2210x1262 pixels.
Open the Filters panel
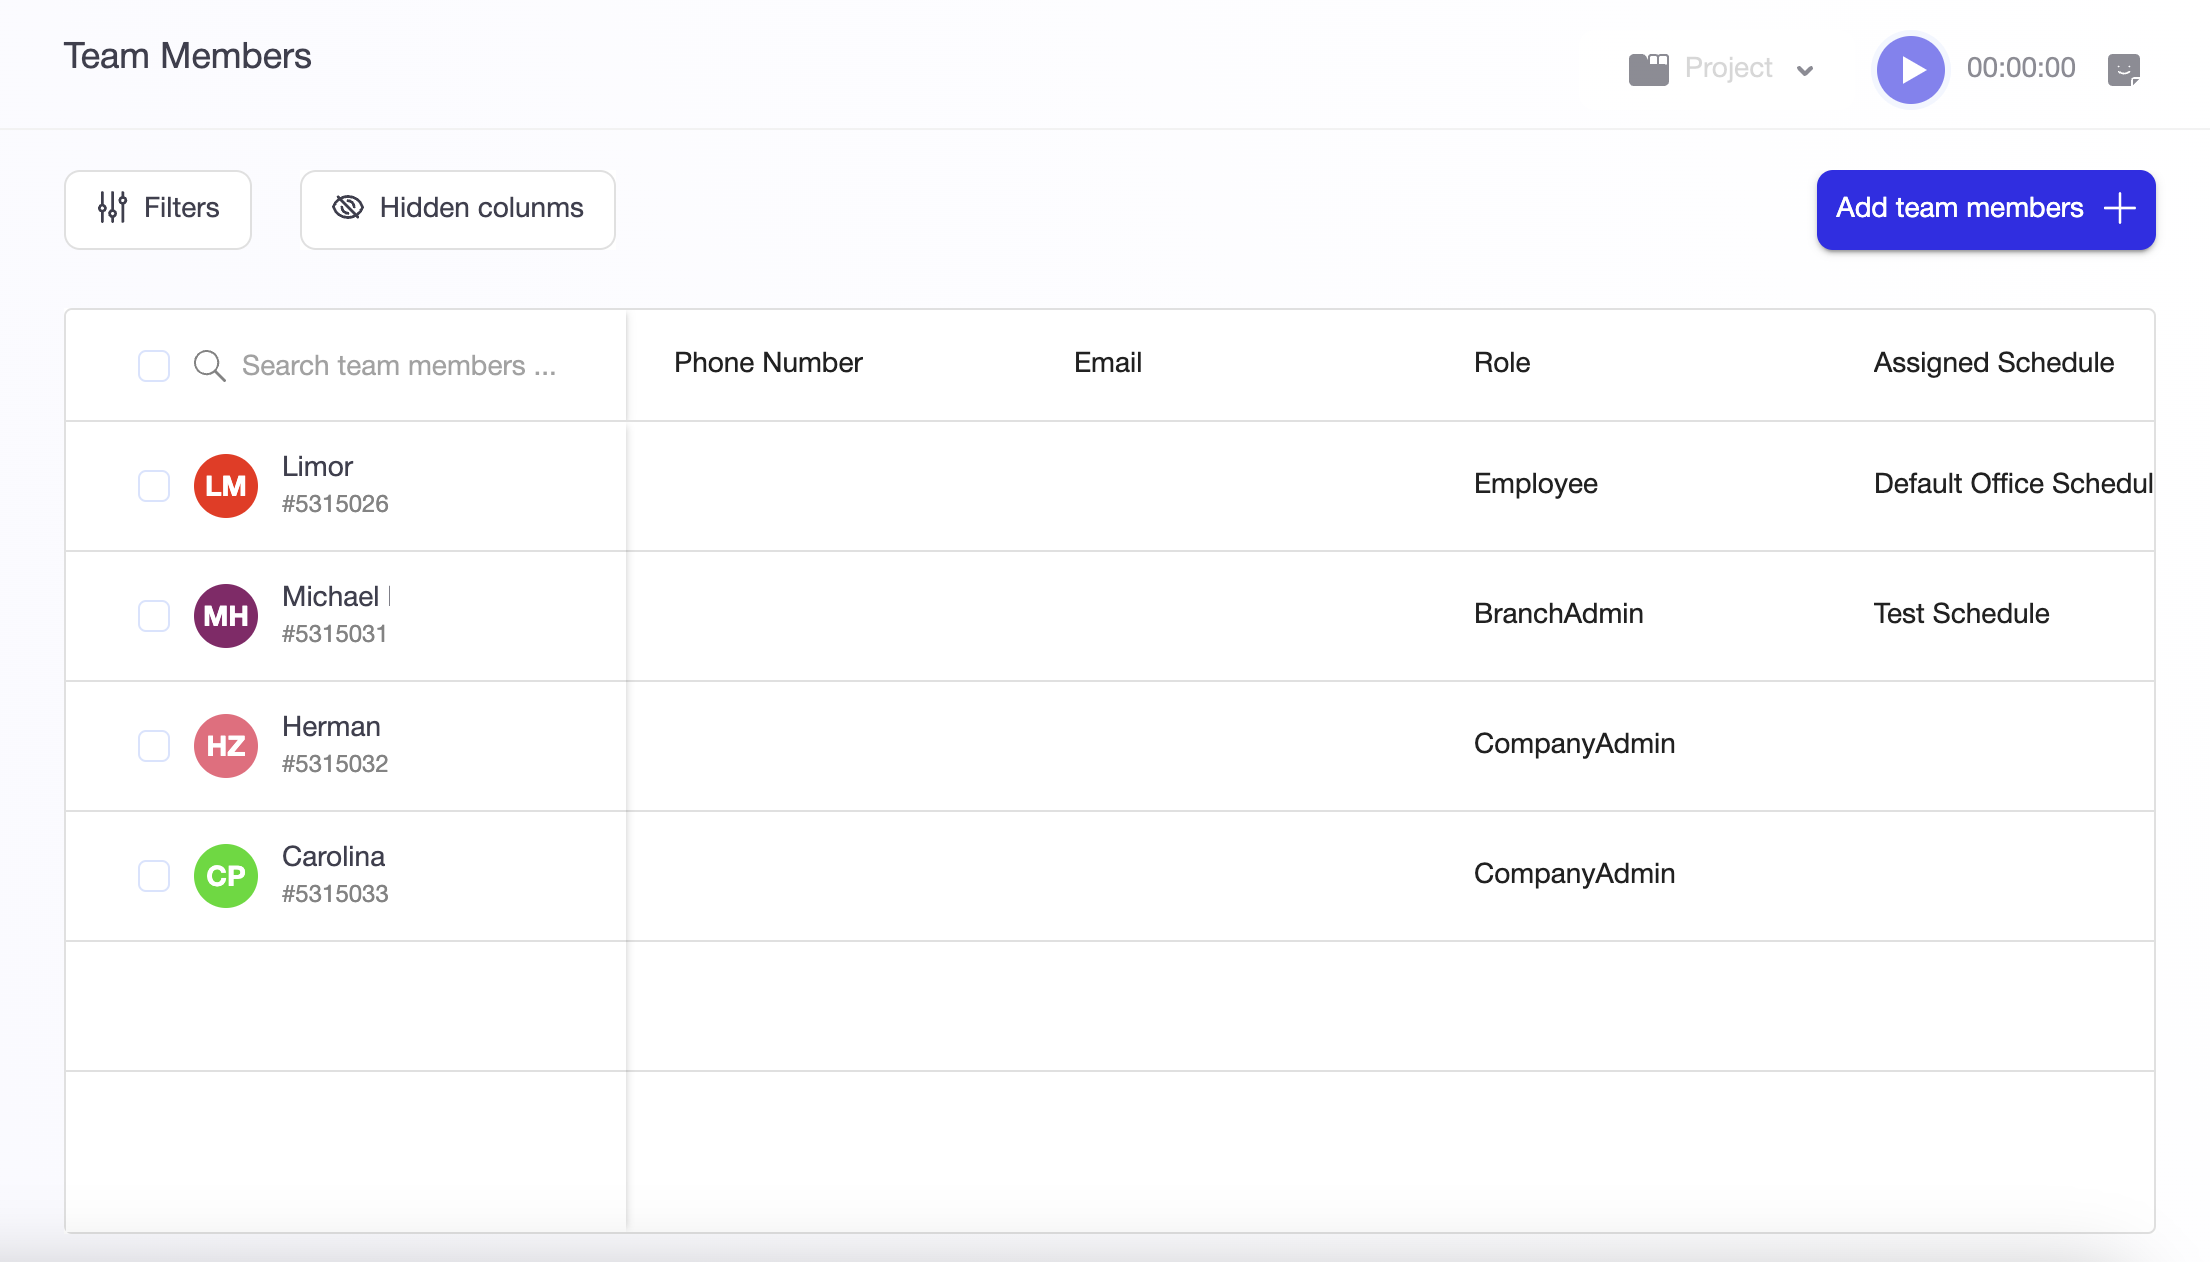[x=158, y=209]
